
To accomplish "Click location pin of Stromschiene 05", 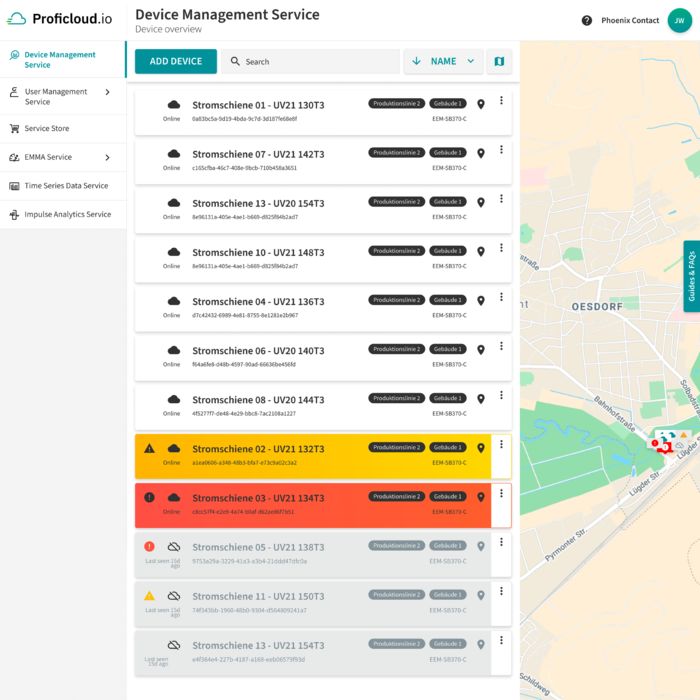I will (481, 546).
